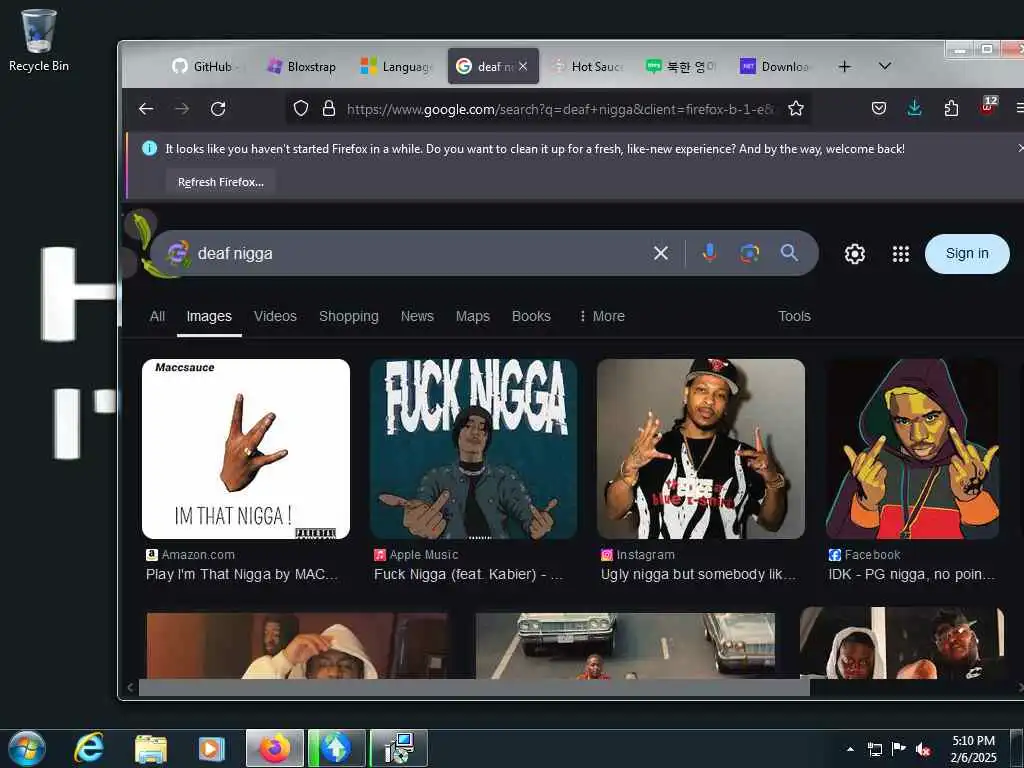Open a new tab with the plus button
This screenshot has height=768, width=1024.
[844, 67]
